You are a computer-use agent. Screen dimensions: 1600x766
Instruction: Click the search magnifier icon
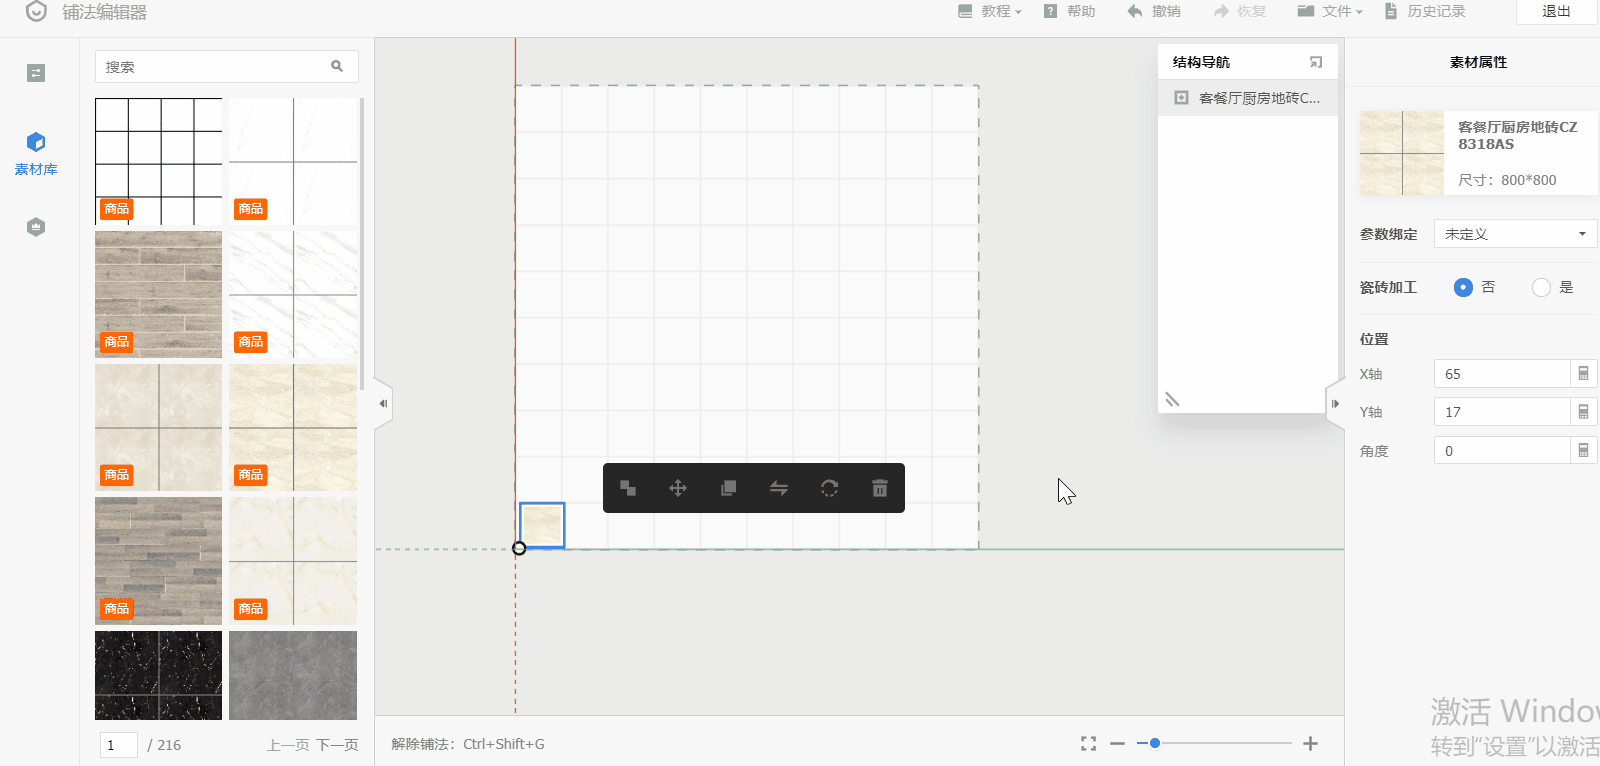coord(337,66)
